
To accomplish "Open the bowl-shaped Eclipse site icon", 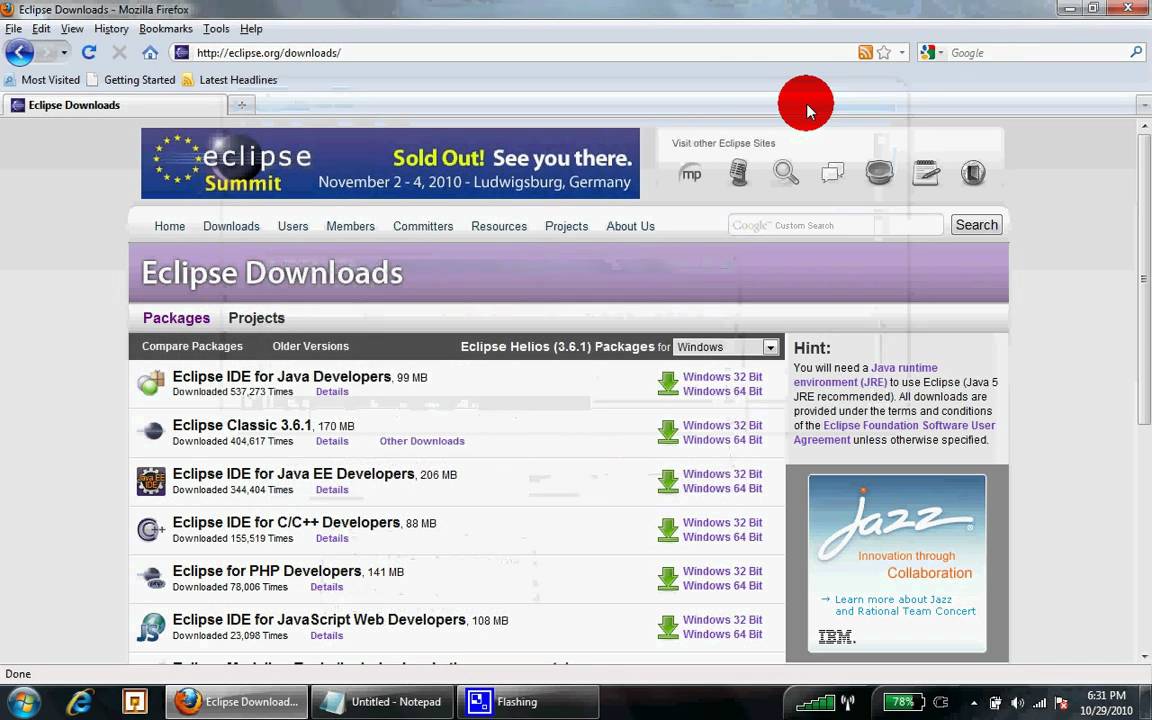I will pos(879,173).
